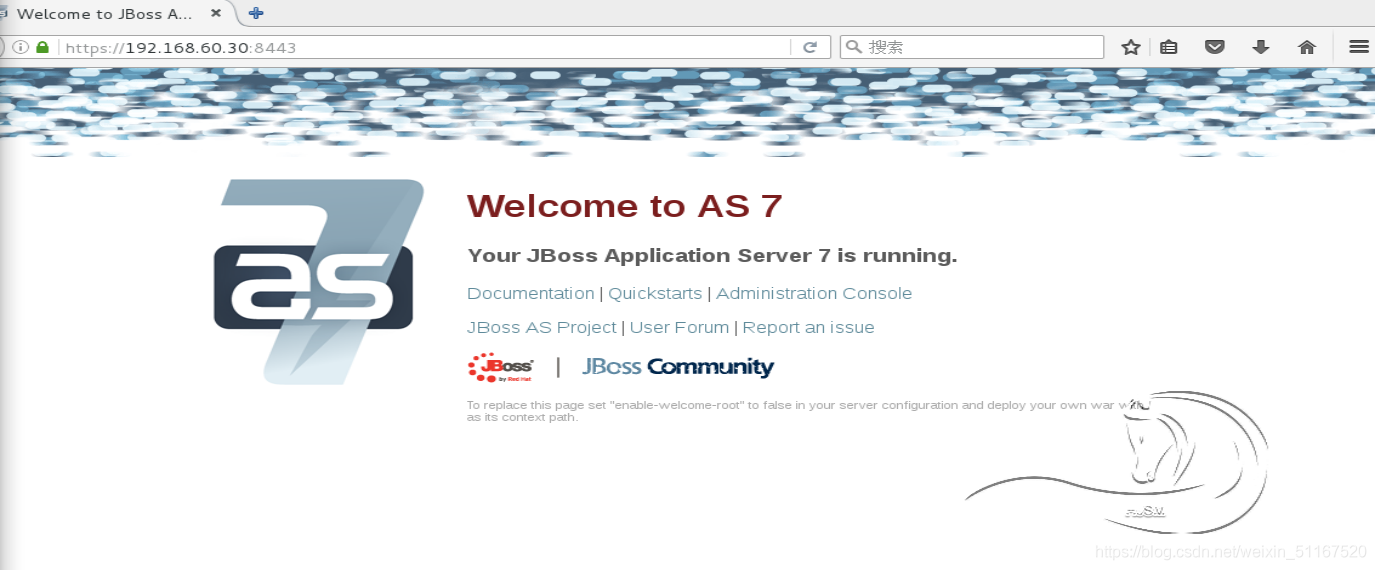1376x570 pixels.
Task: Show site information via the info icon
Action: pos(21,47)
